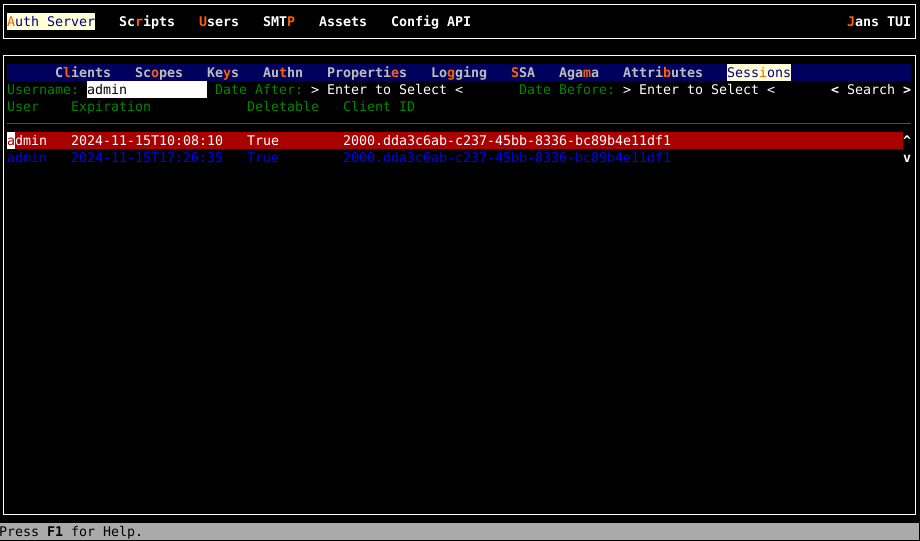Open the Date Before selector
This screenshot has width=920, height=541.
(698, 89)
